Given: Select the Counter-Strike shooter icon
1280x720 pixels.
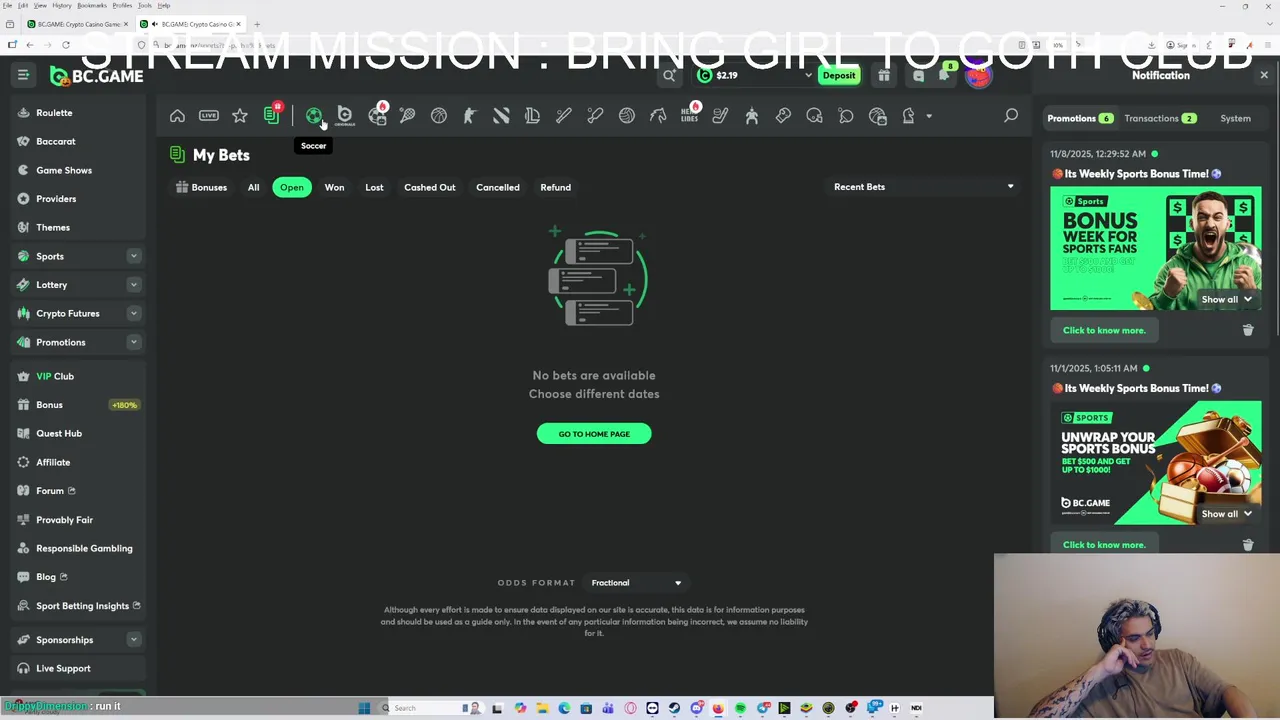Looking at the screenshot, I should tap(470, 116).
